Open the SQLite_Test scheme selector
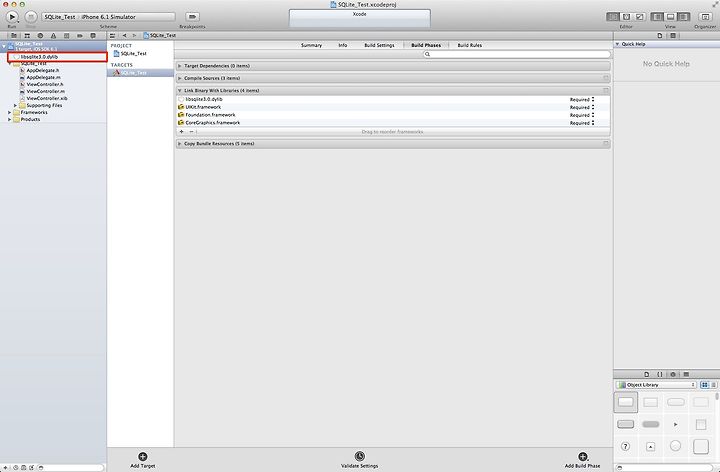This screenshot has height=472, width=720. (108, 17)
